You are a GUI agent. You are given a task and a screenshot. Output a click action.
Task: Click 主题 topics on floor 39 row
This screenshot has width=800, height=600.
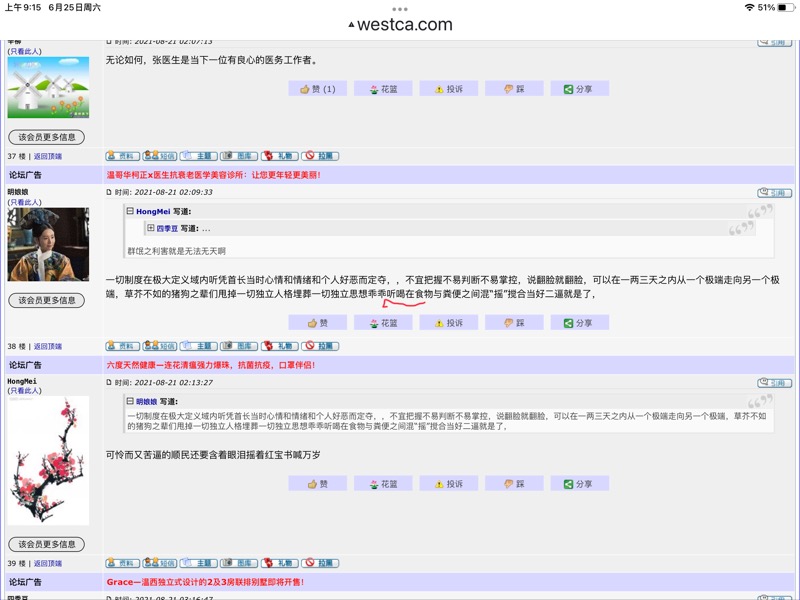click(198, 563)
